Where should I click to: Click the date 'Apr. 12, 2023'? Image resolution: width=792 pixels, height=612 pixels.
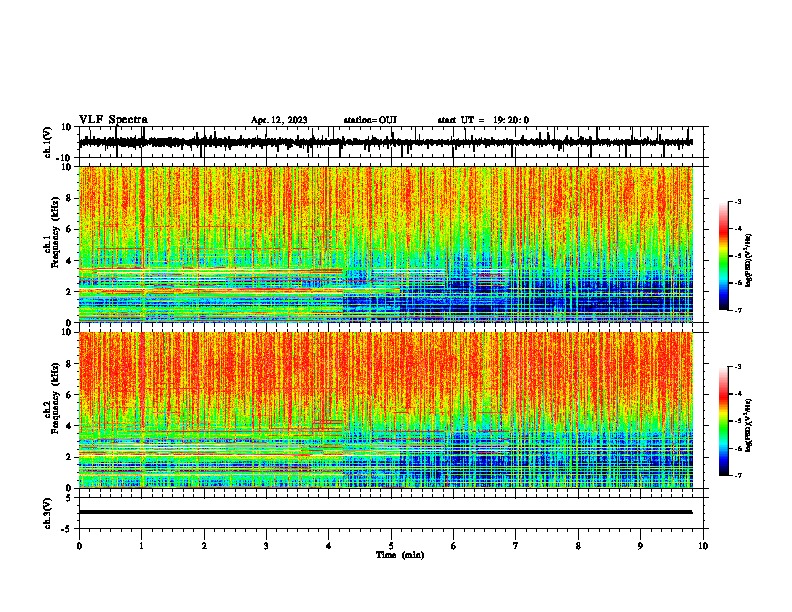coord(279,120)
